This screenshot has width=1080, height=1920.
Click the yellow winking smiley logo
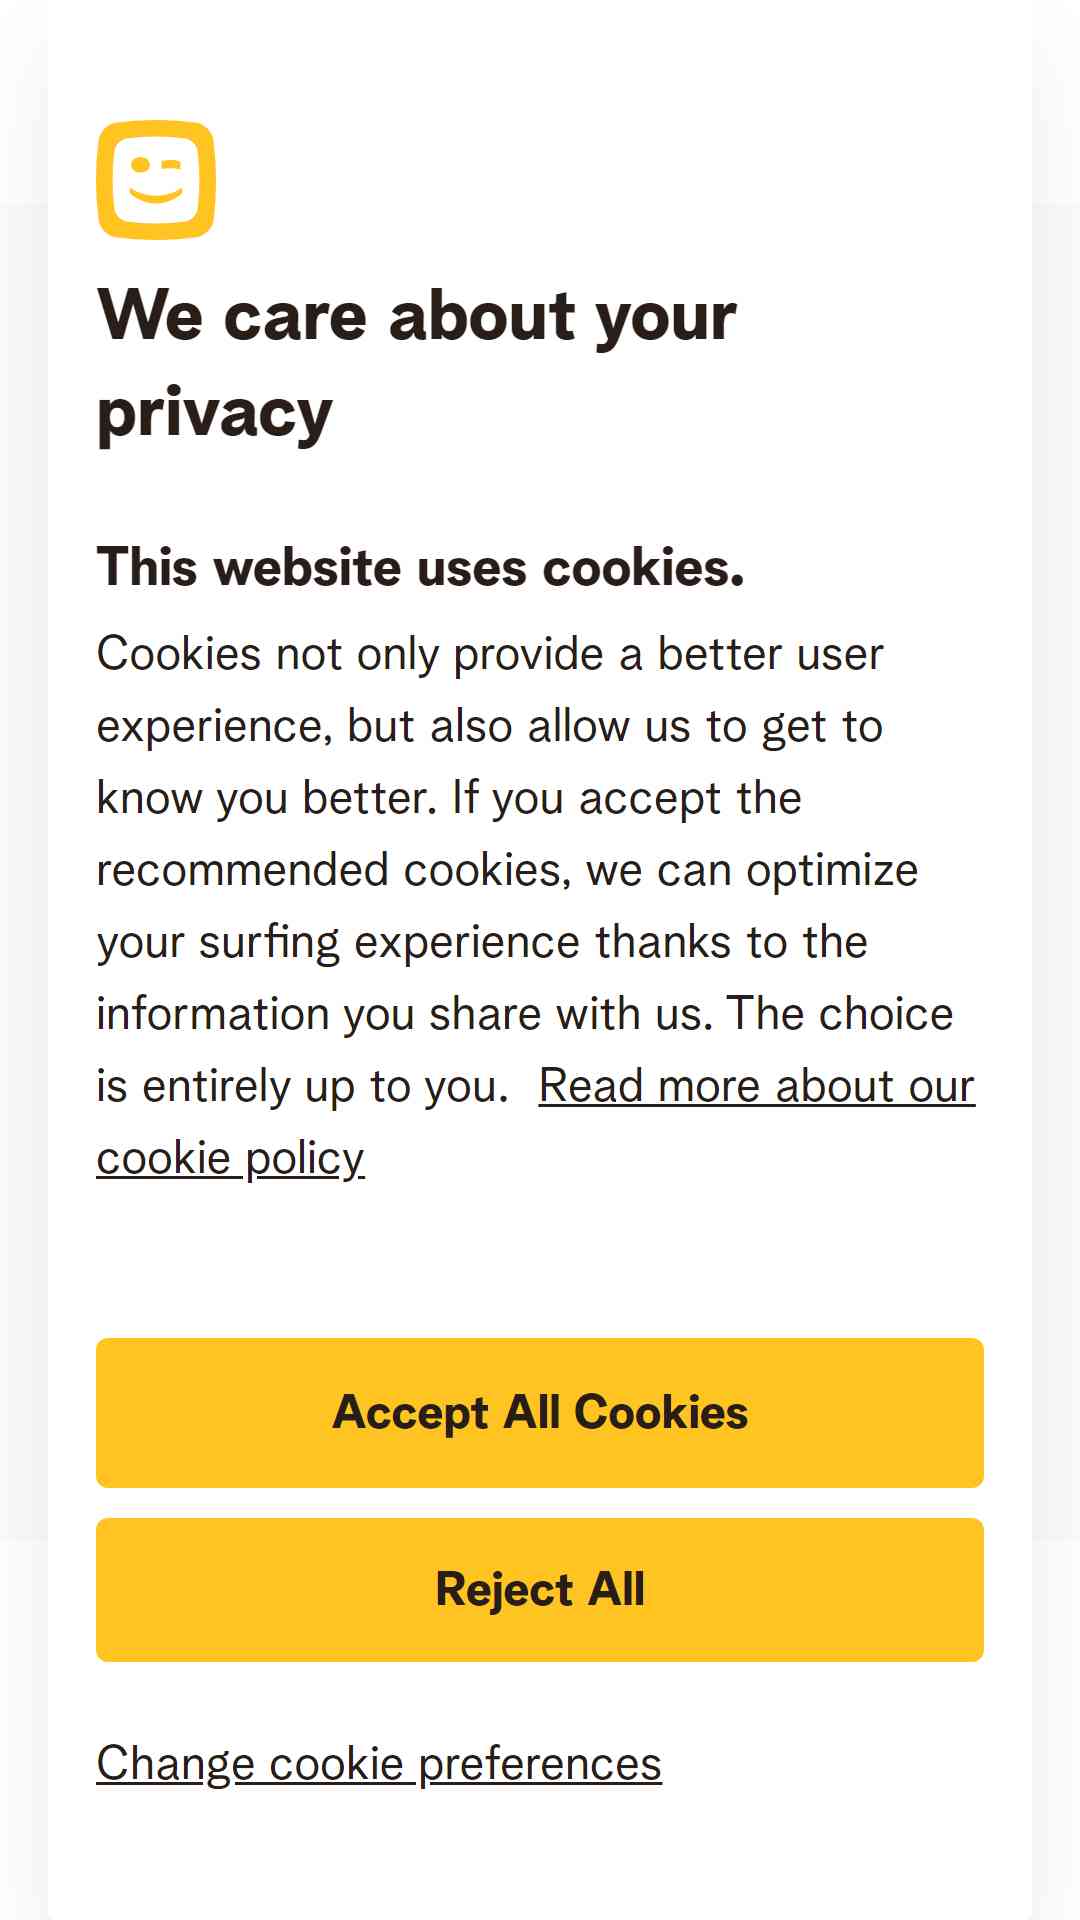tap(156, 180)
